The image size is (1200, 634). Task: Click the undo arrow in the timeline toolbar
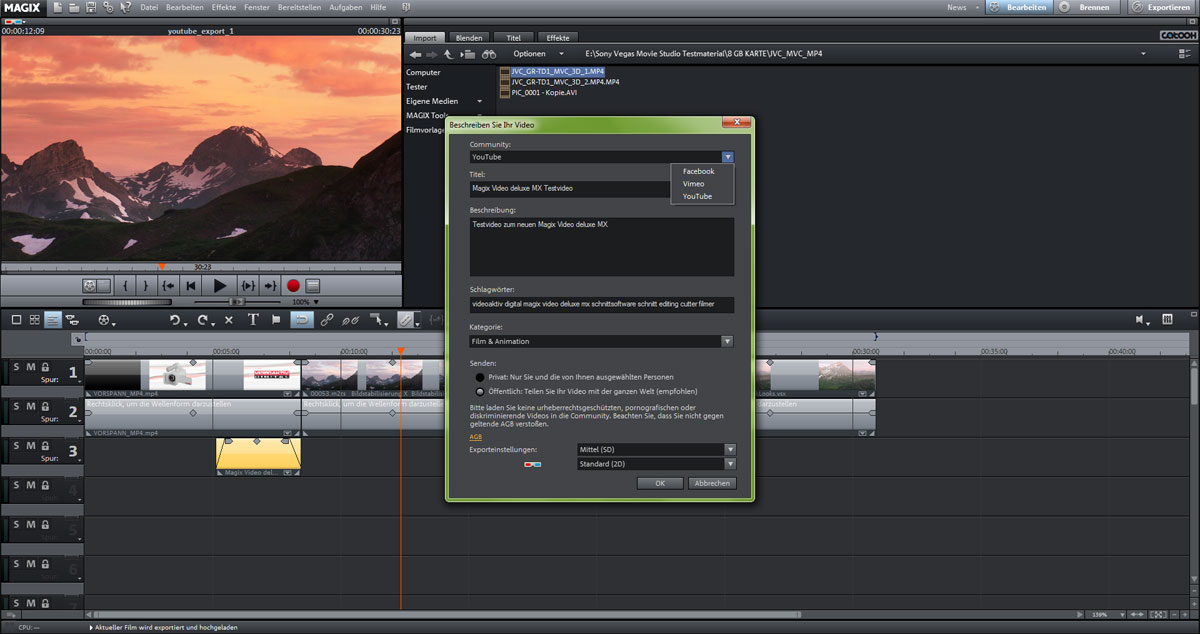coord(174,320)
